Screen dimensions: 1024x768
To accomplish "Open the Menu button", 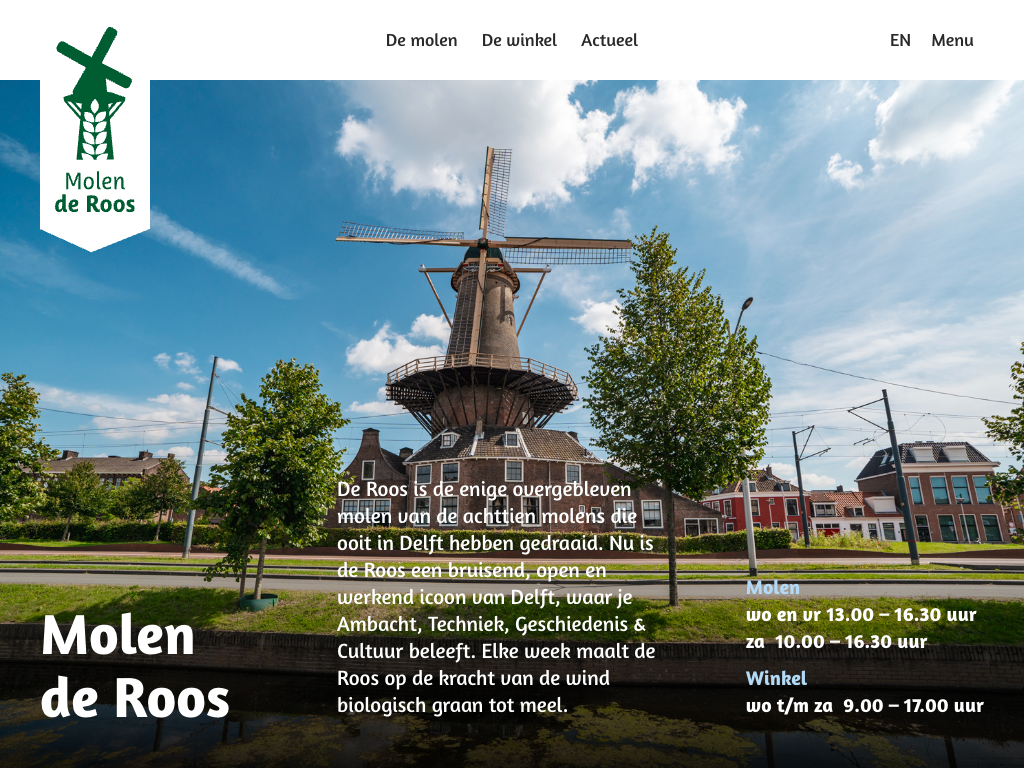I will tap(952, 40).
